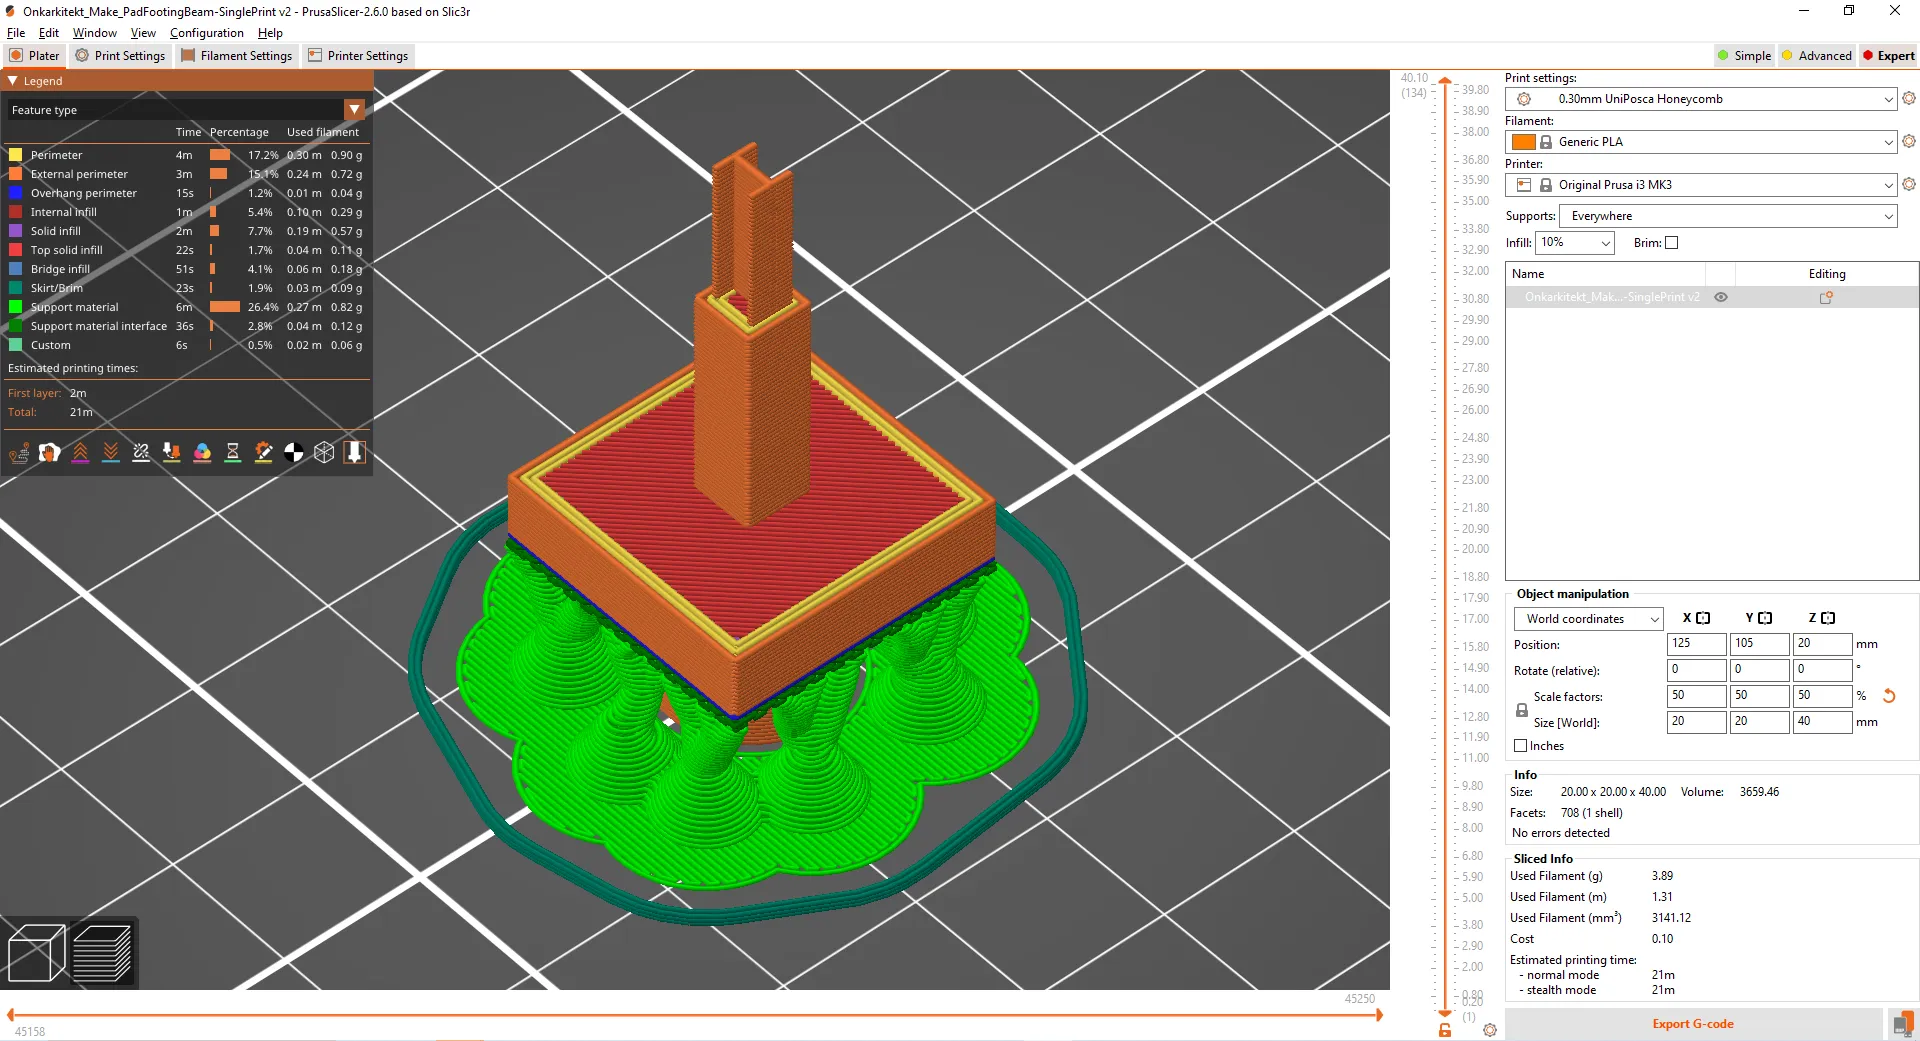Open the Feature type view dropdown
1920x1041 pixels.
click(186, 109)
